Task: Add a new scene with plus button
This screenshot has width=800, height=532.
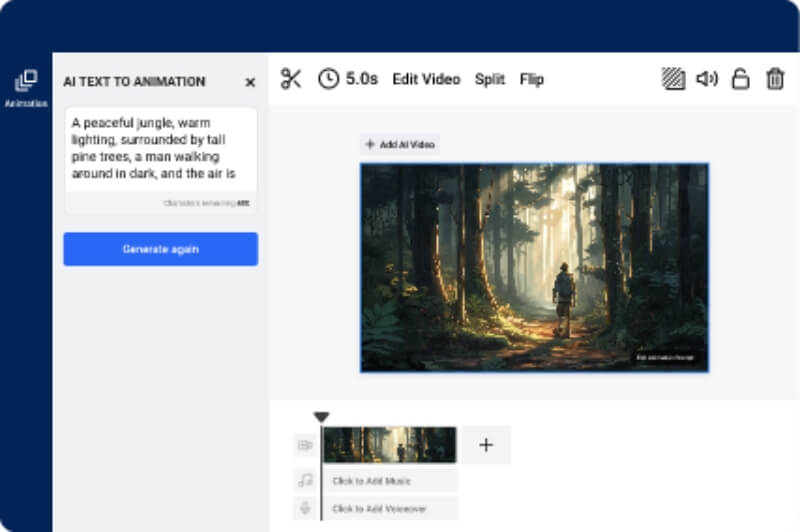Action: pos(486,445)
